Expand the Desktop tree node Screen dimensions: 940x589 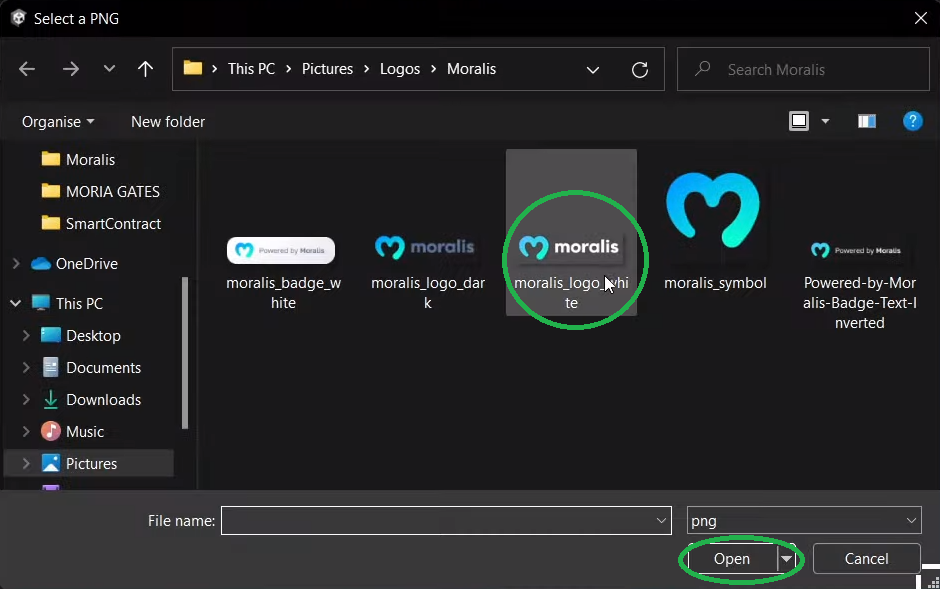click(x=26, y=336)
